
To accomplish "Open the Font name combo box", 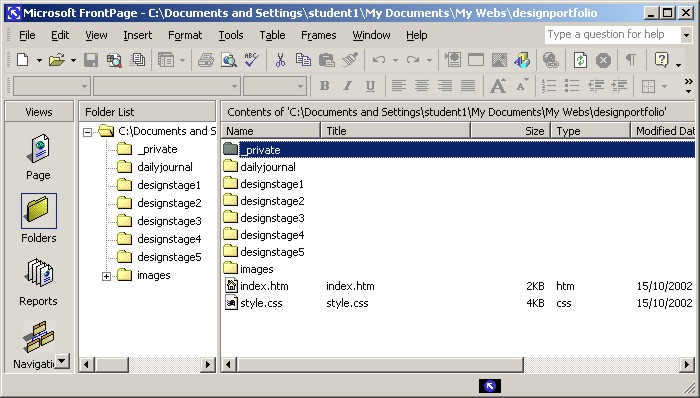I will click(x=167, y=86).
